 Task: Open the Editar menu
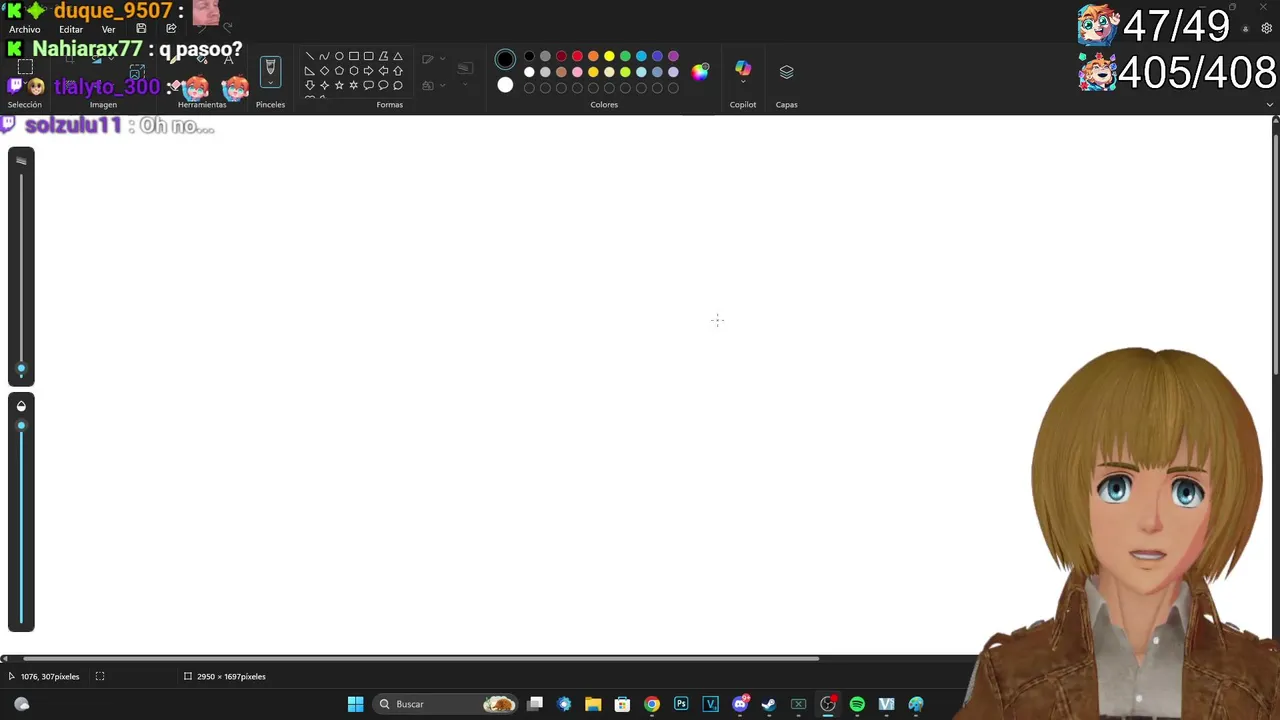pyautogui.click(x=71, y=29)
